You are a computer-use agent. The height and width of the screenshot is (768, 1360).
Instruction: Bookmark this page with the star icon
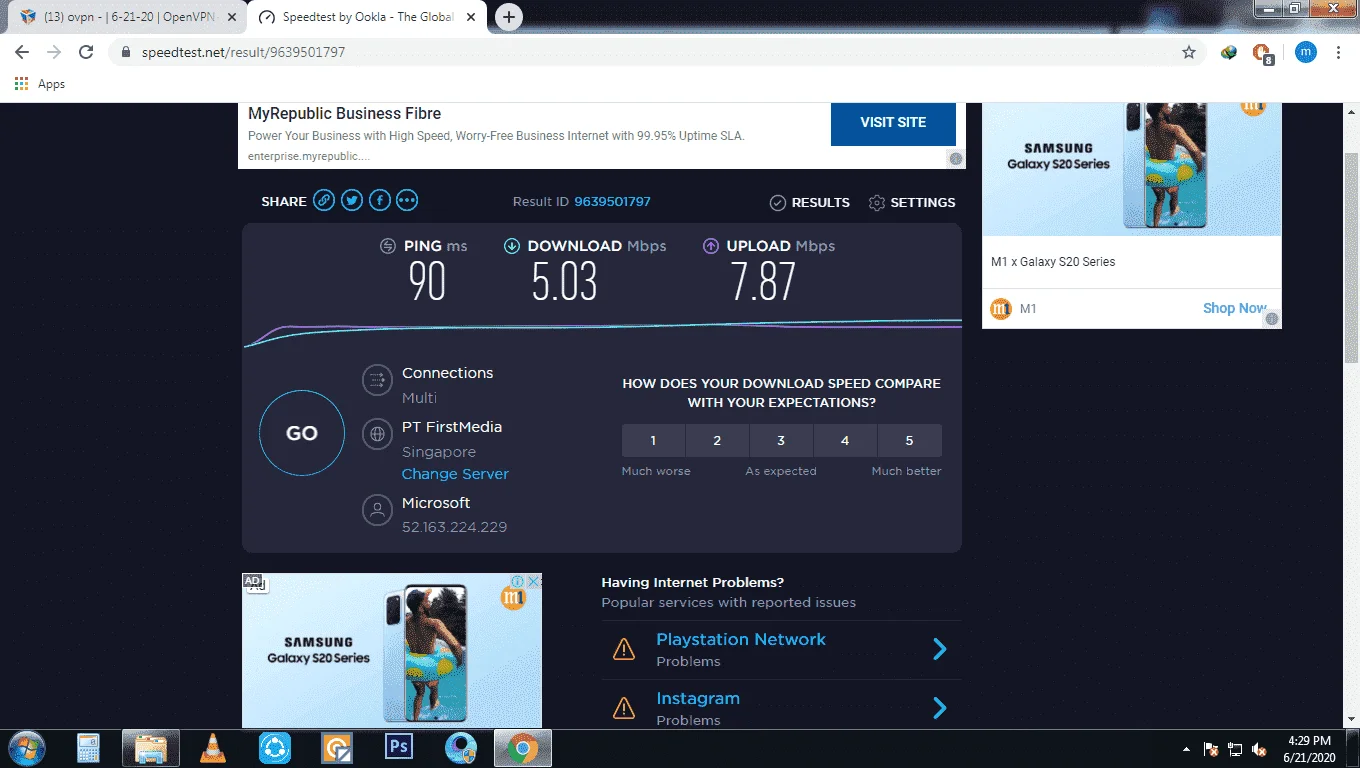(1189, 52)
